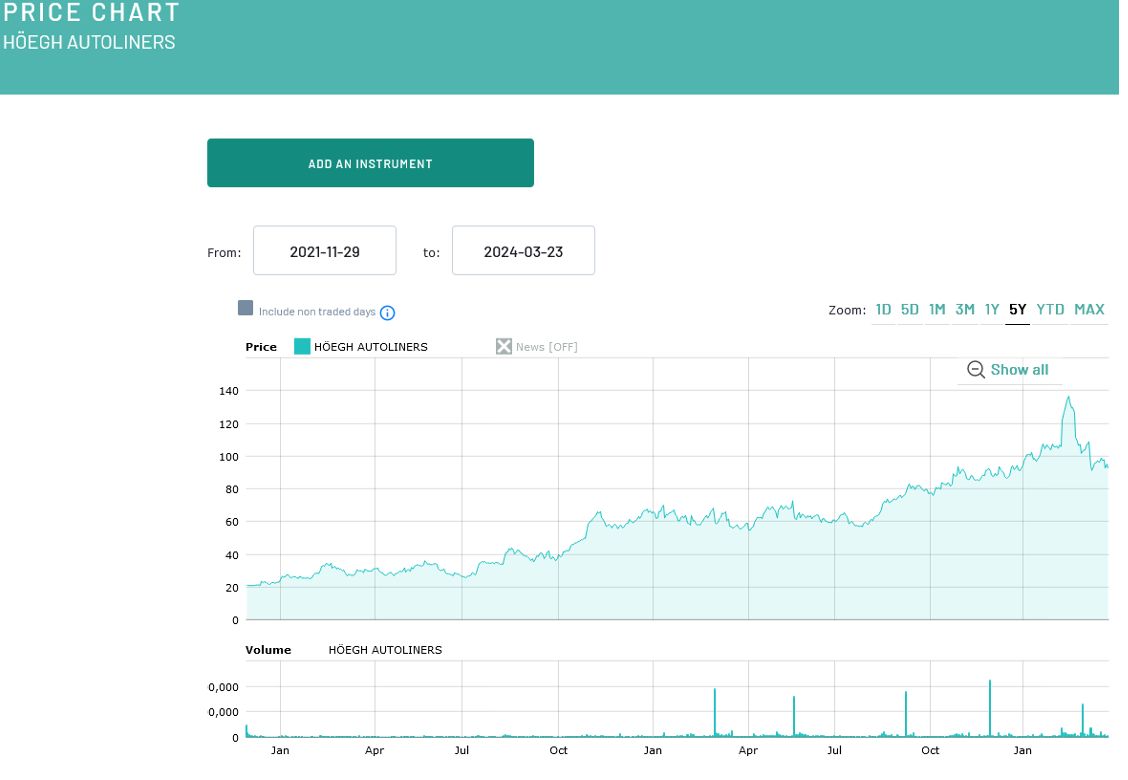Image resolution: width=1128 pixels, height=780 pixels.
Task: Set zoom range to 1D
Action: (x=883, y=309)
